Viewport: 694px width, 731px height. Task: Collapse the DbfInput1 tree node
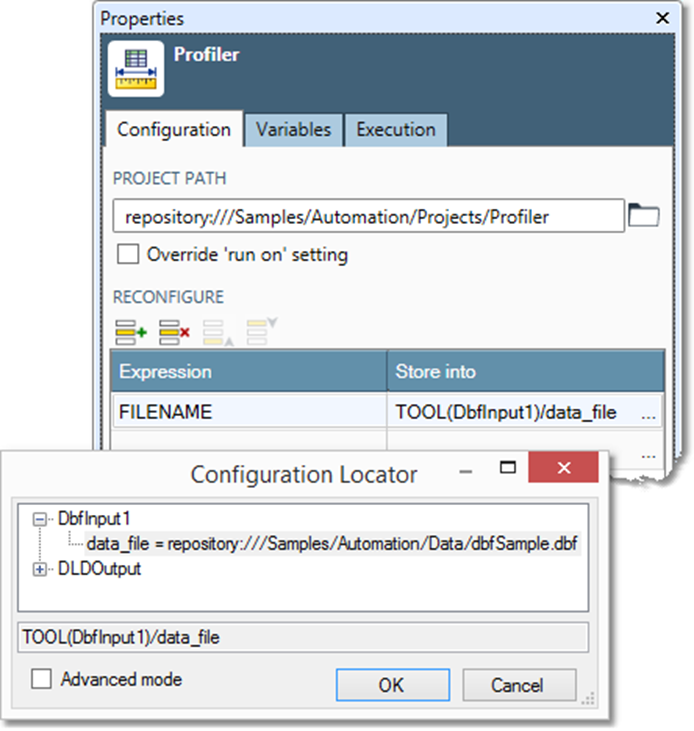point(41,519)
